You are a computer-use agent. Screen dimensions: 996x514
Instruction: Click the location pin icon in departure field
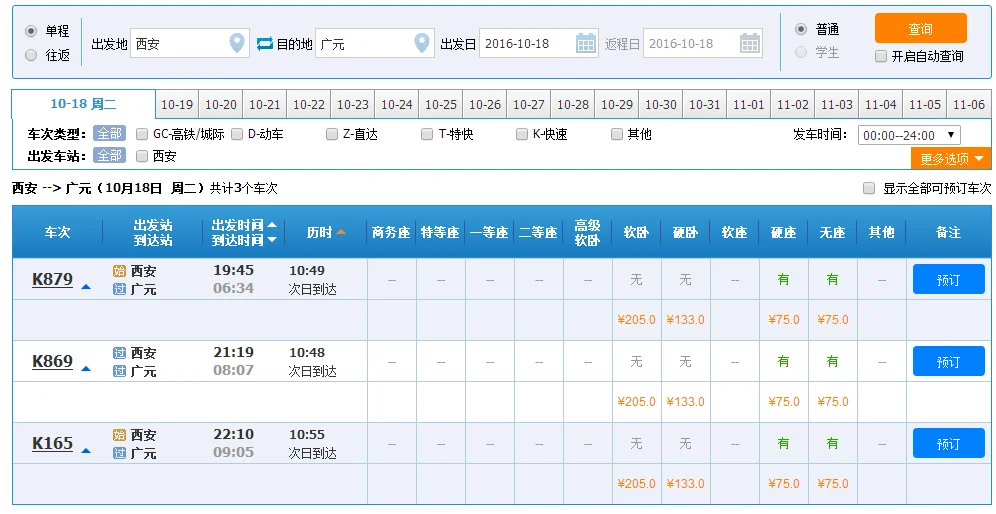coord(237,43)
